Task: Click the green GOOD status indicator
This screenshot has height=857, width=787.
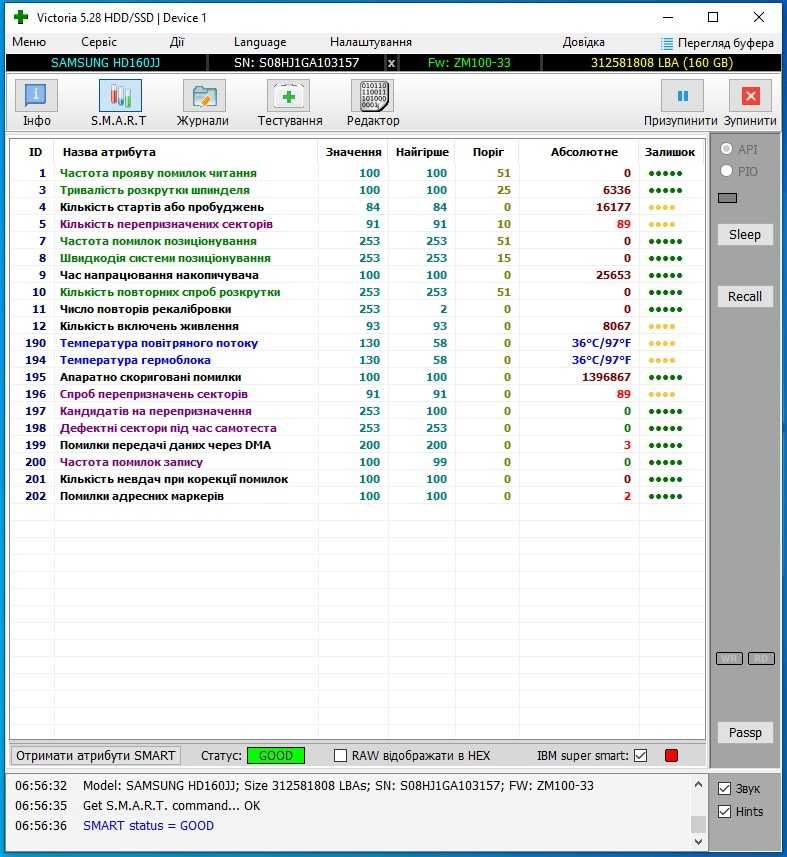Action: [x=275, y=755]
